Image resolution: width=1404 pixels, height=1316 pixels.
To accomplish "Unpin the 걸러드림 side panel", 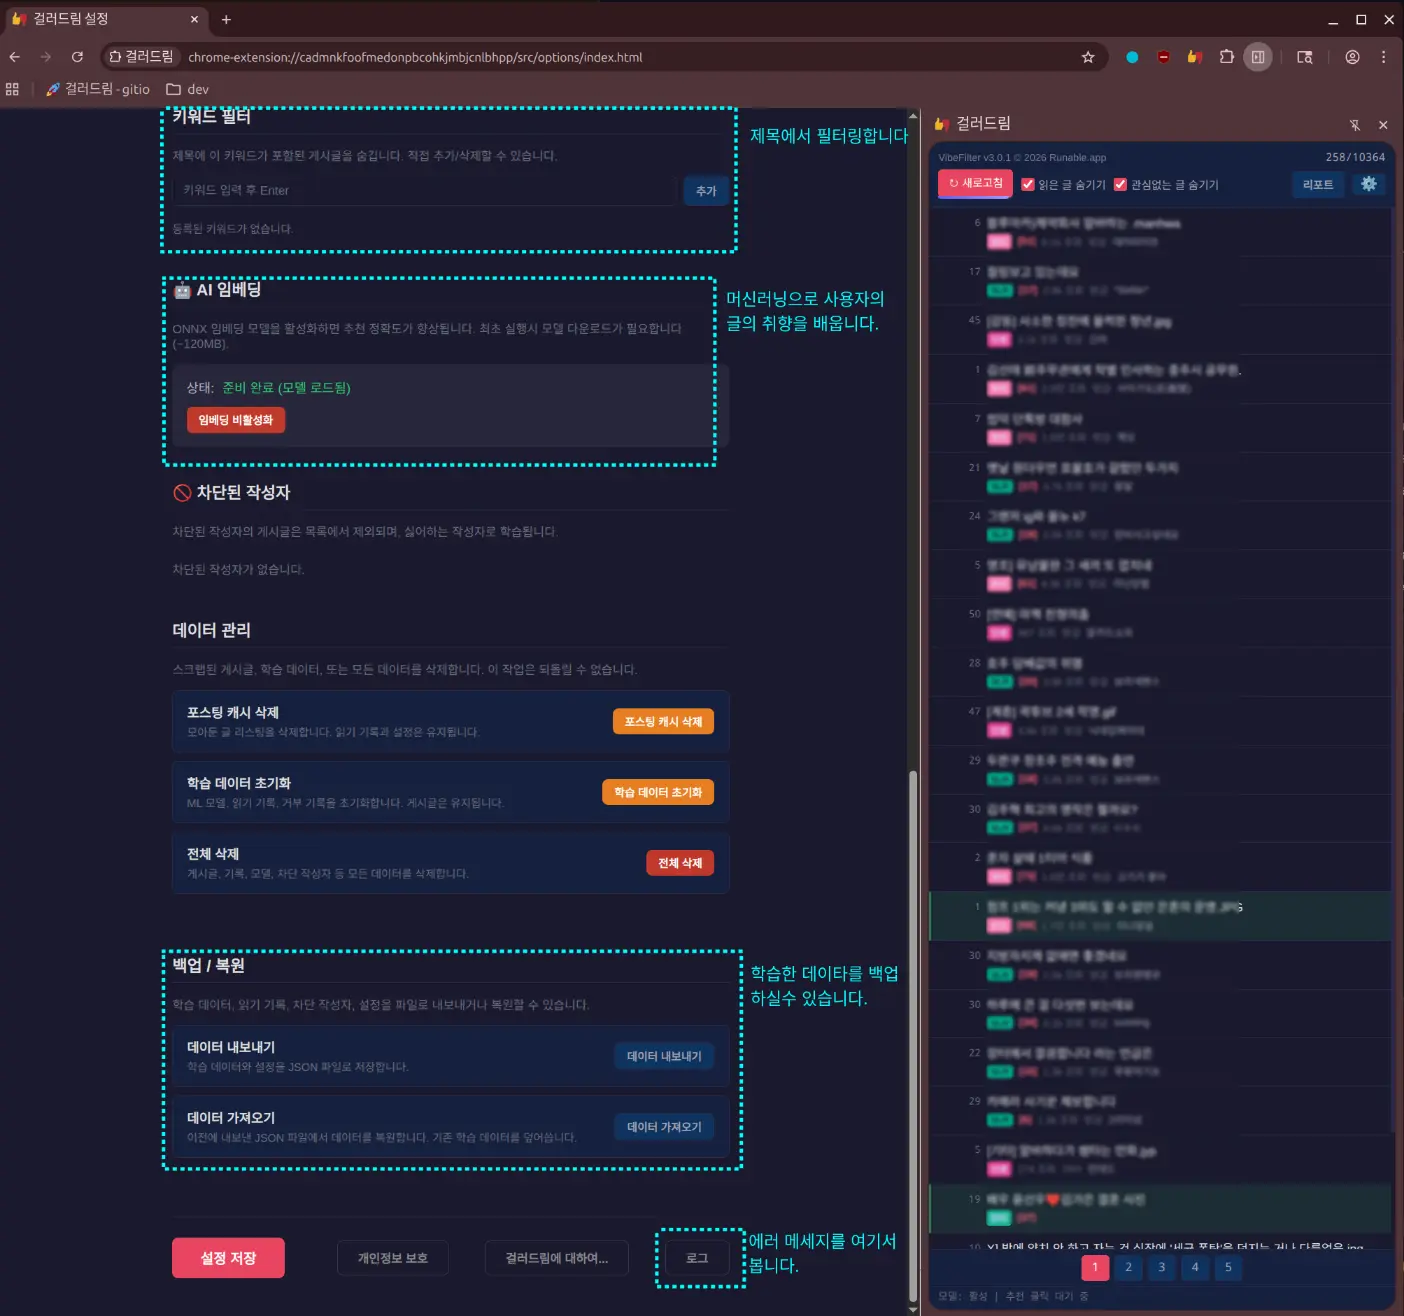I will pos(1354,125).
